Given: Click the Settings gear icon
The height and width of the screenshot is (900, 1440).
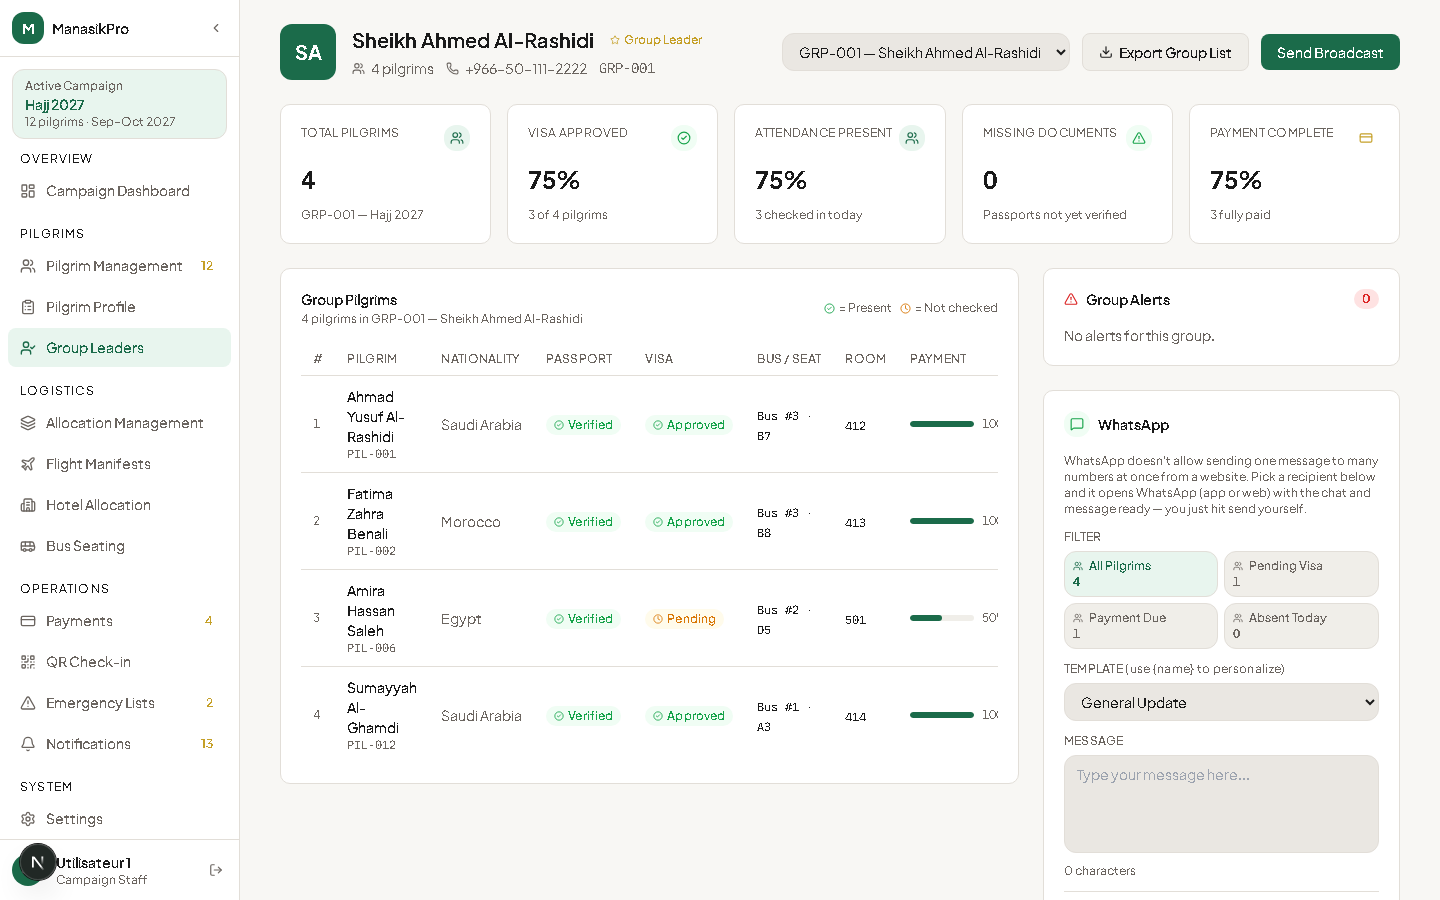Looking at the screenshot, I should (28, 819).
